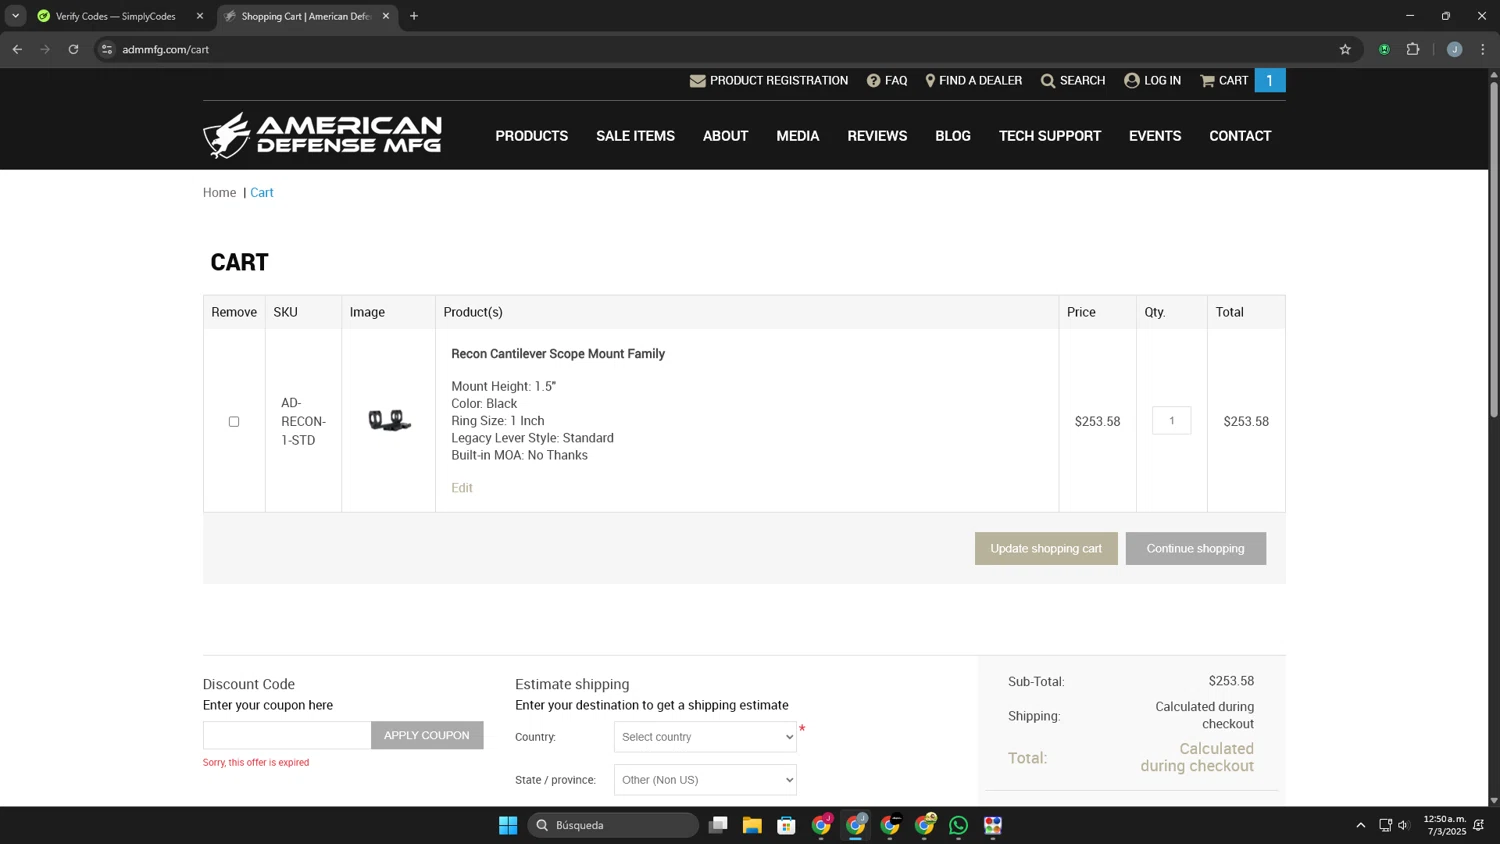This screenshot has width=1500, height=844.
Task: Open site Search magnifier link
Action: coord(1072,81)
